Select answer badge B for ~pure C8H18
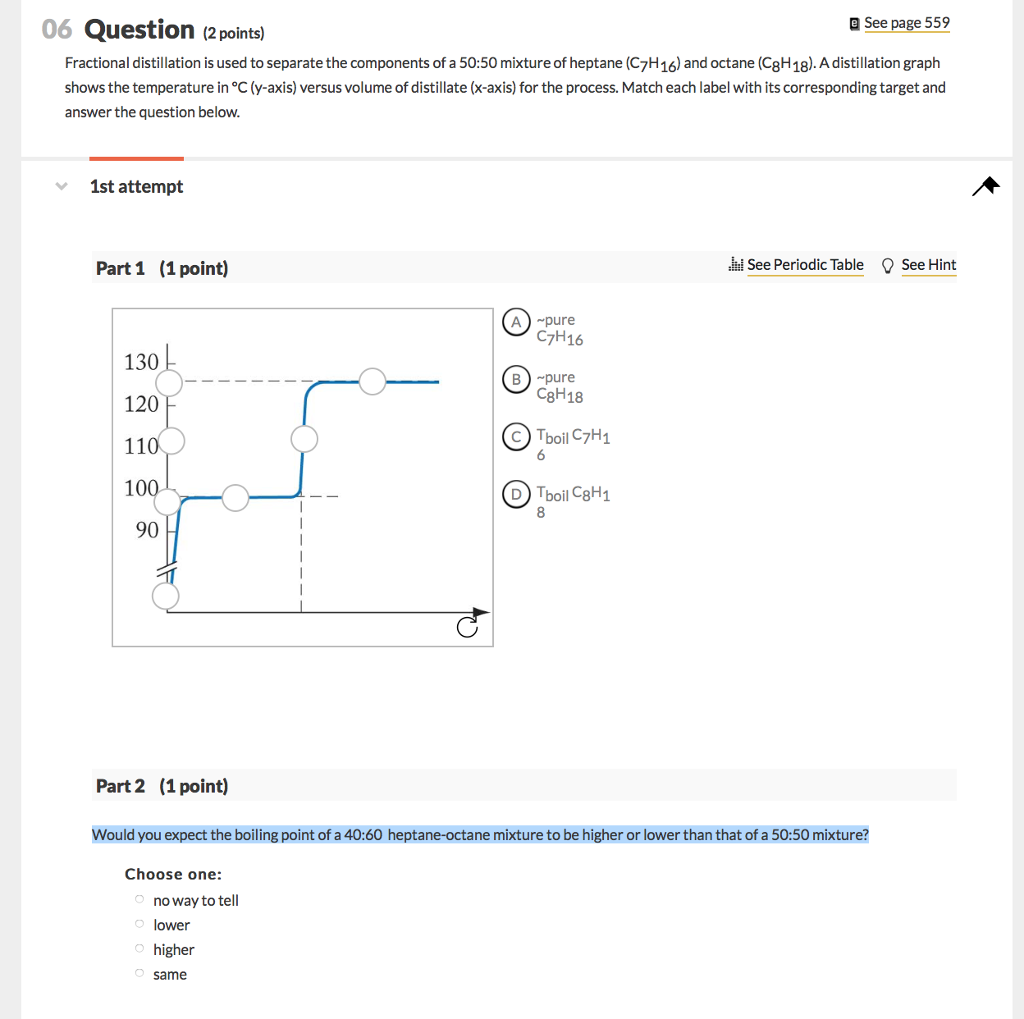The image size is (1024, 1019). click(x=516, y=380)
